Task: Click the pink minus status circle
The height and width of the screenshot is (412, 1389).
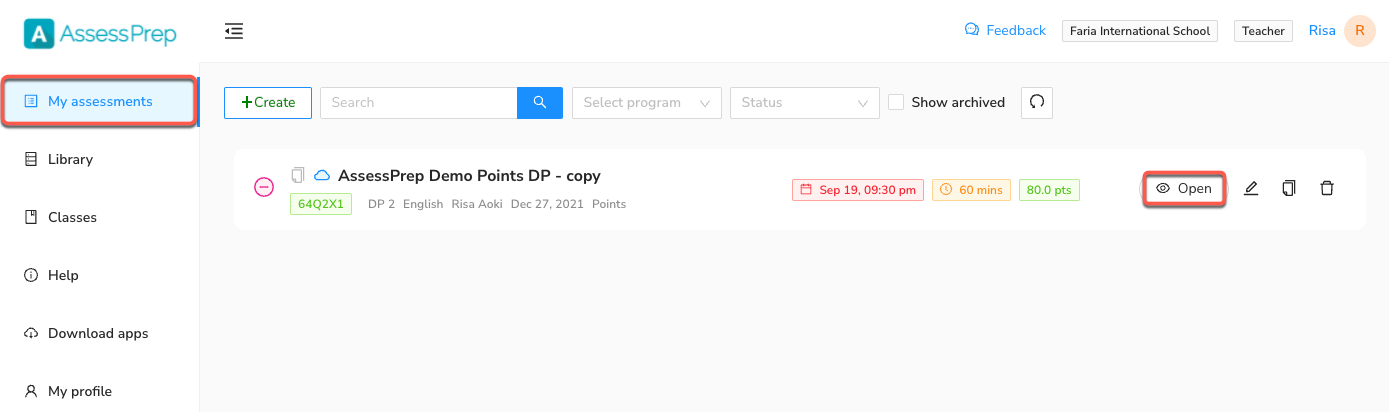Action: [264, 187]
